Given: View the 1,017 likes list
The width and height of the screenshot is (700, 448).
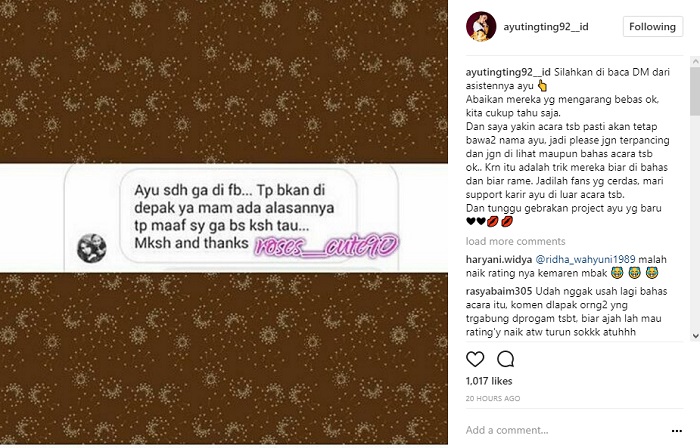Looking at the screenshot, I should pyautogui.click(x=489, y=381).
